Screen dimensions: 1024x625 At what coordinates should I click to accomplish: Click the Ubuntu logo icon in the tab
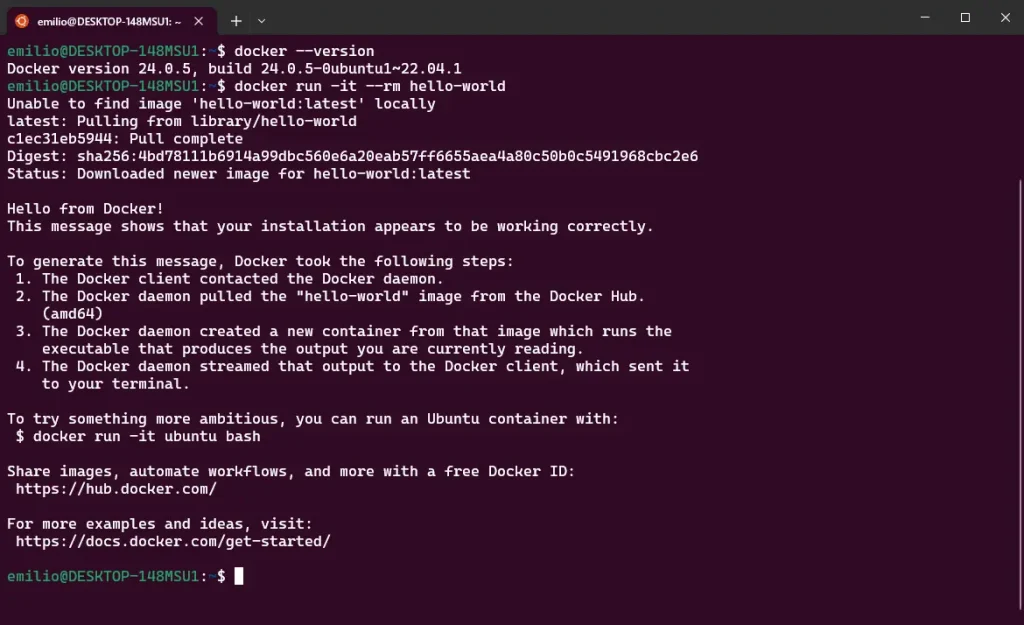coord(21,21)
